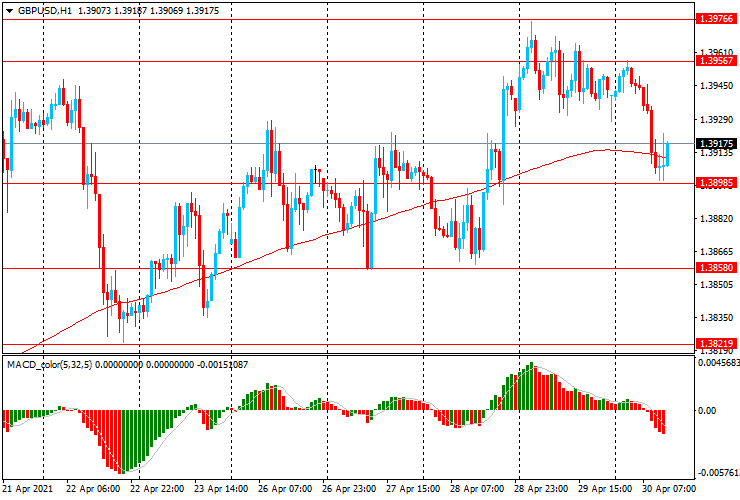Click the 1.38350 price scale value
Image resolution: width=740 pixels, height=500 pixels.
tap(716, 318)
